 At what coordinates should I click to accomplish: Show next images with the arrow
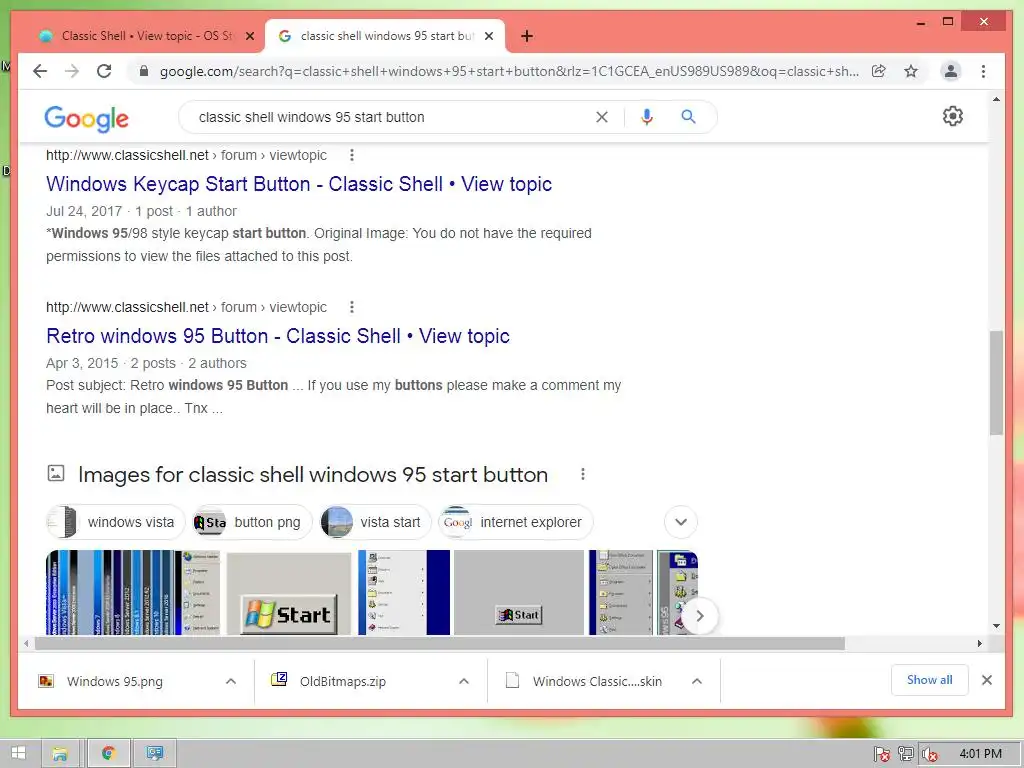pos(699,616)
